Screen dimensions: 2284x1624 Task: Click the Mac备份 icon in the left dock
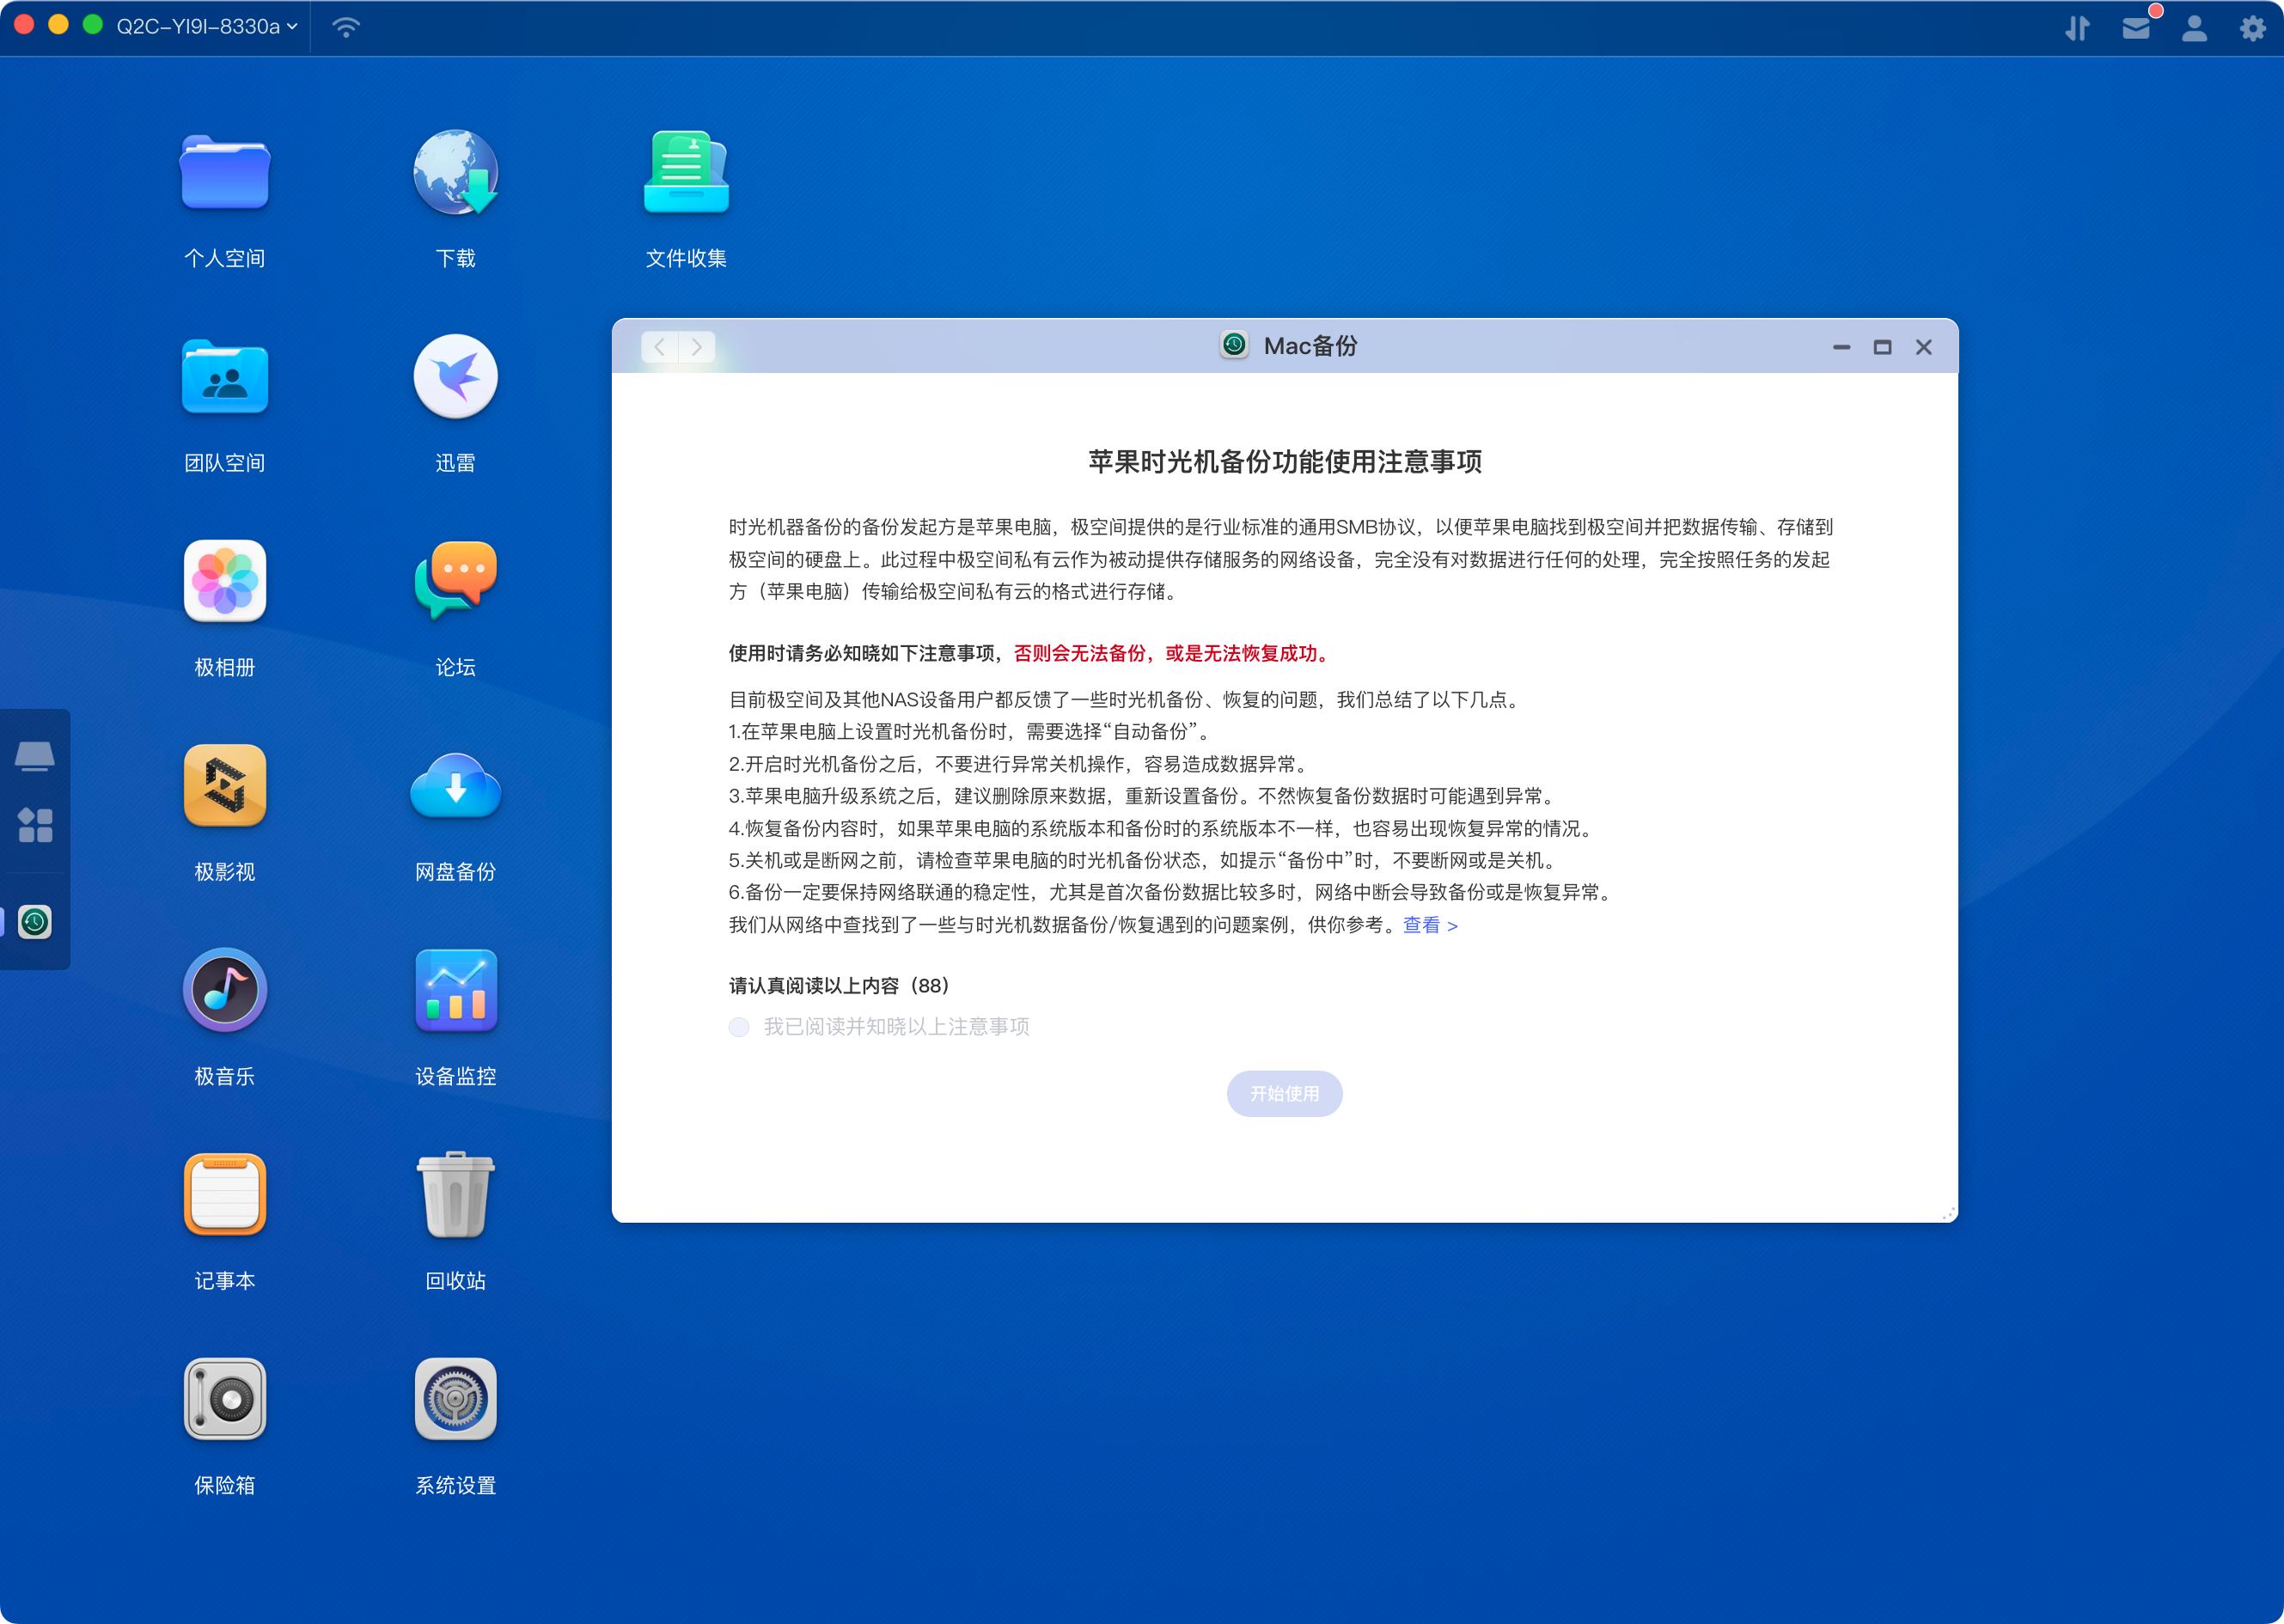(35, 922)
